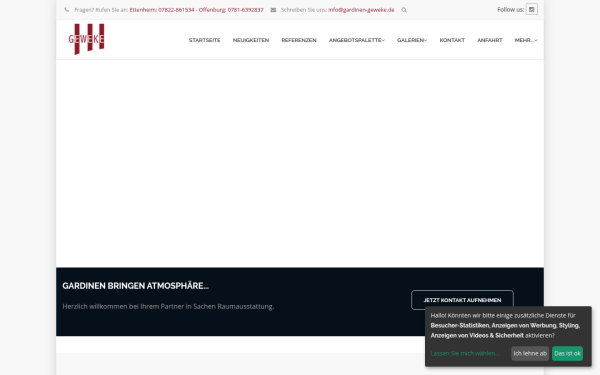Click the Schreiben Sie uns text
This screenshot has width=600, height=375.
coord(304,10)
